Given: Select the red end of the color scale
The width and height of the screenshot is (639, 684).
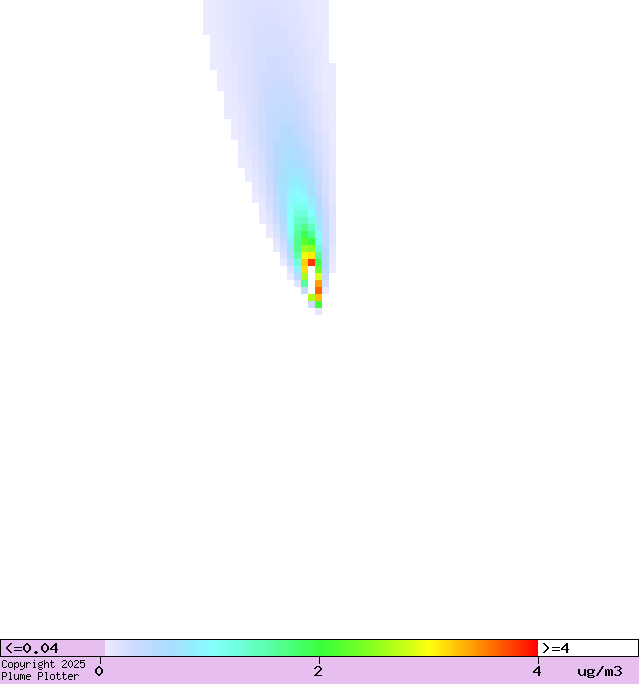Looking at the screenshot, I should click(528, 648).
